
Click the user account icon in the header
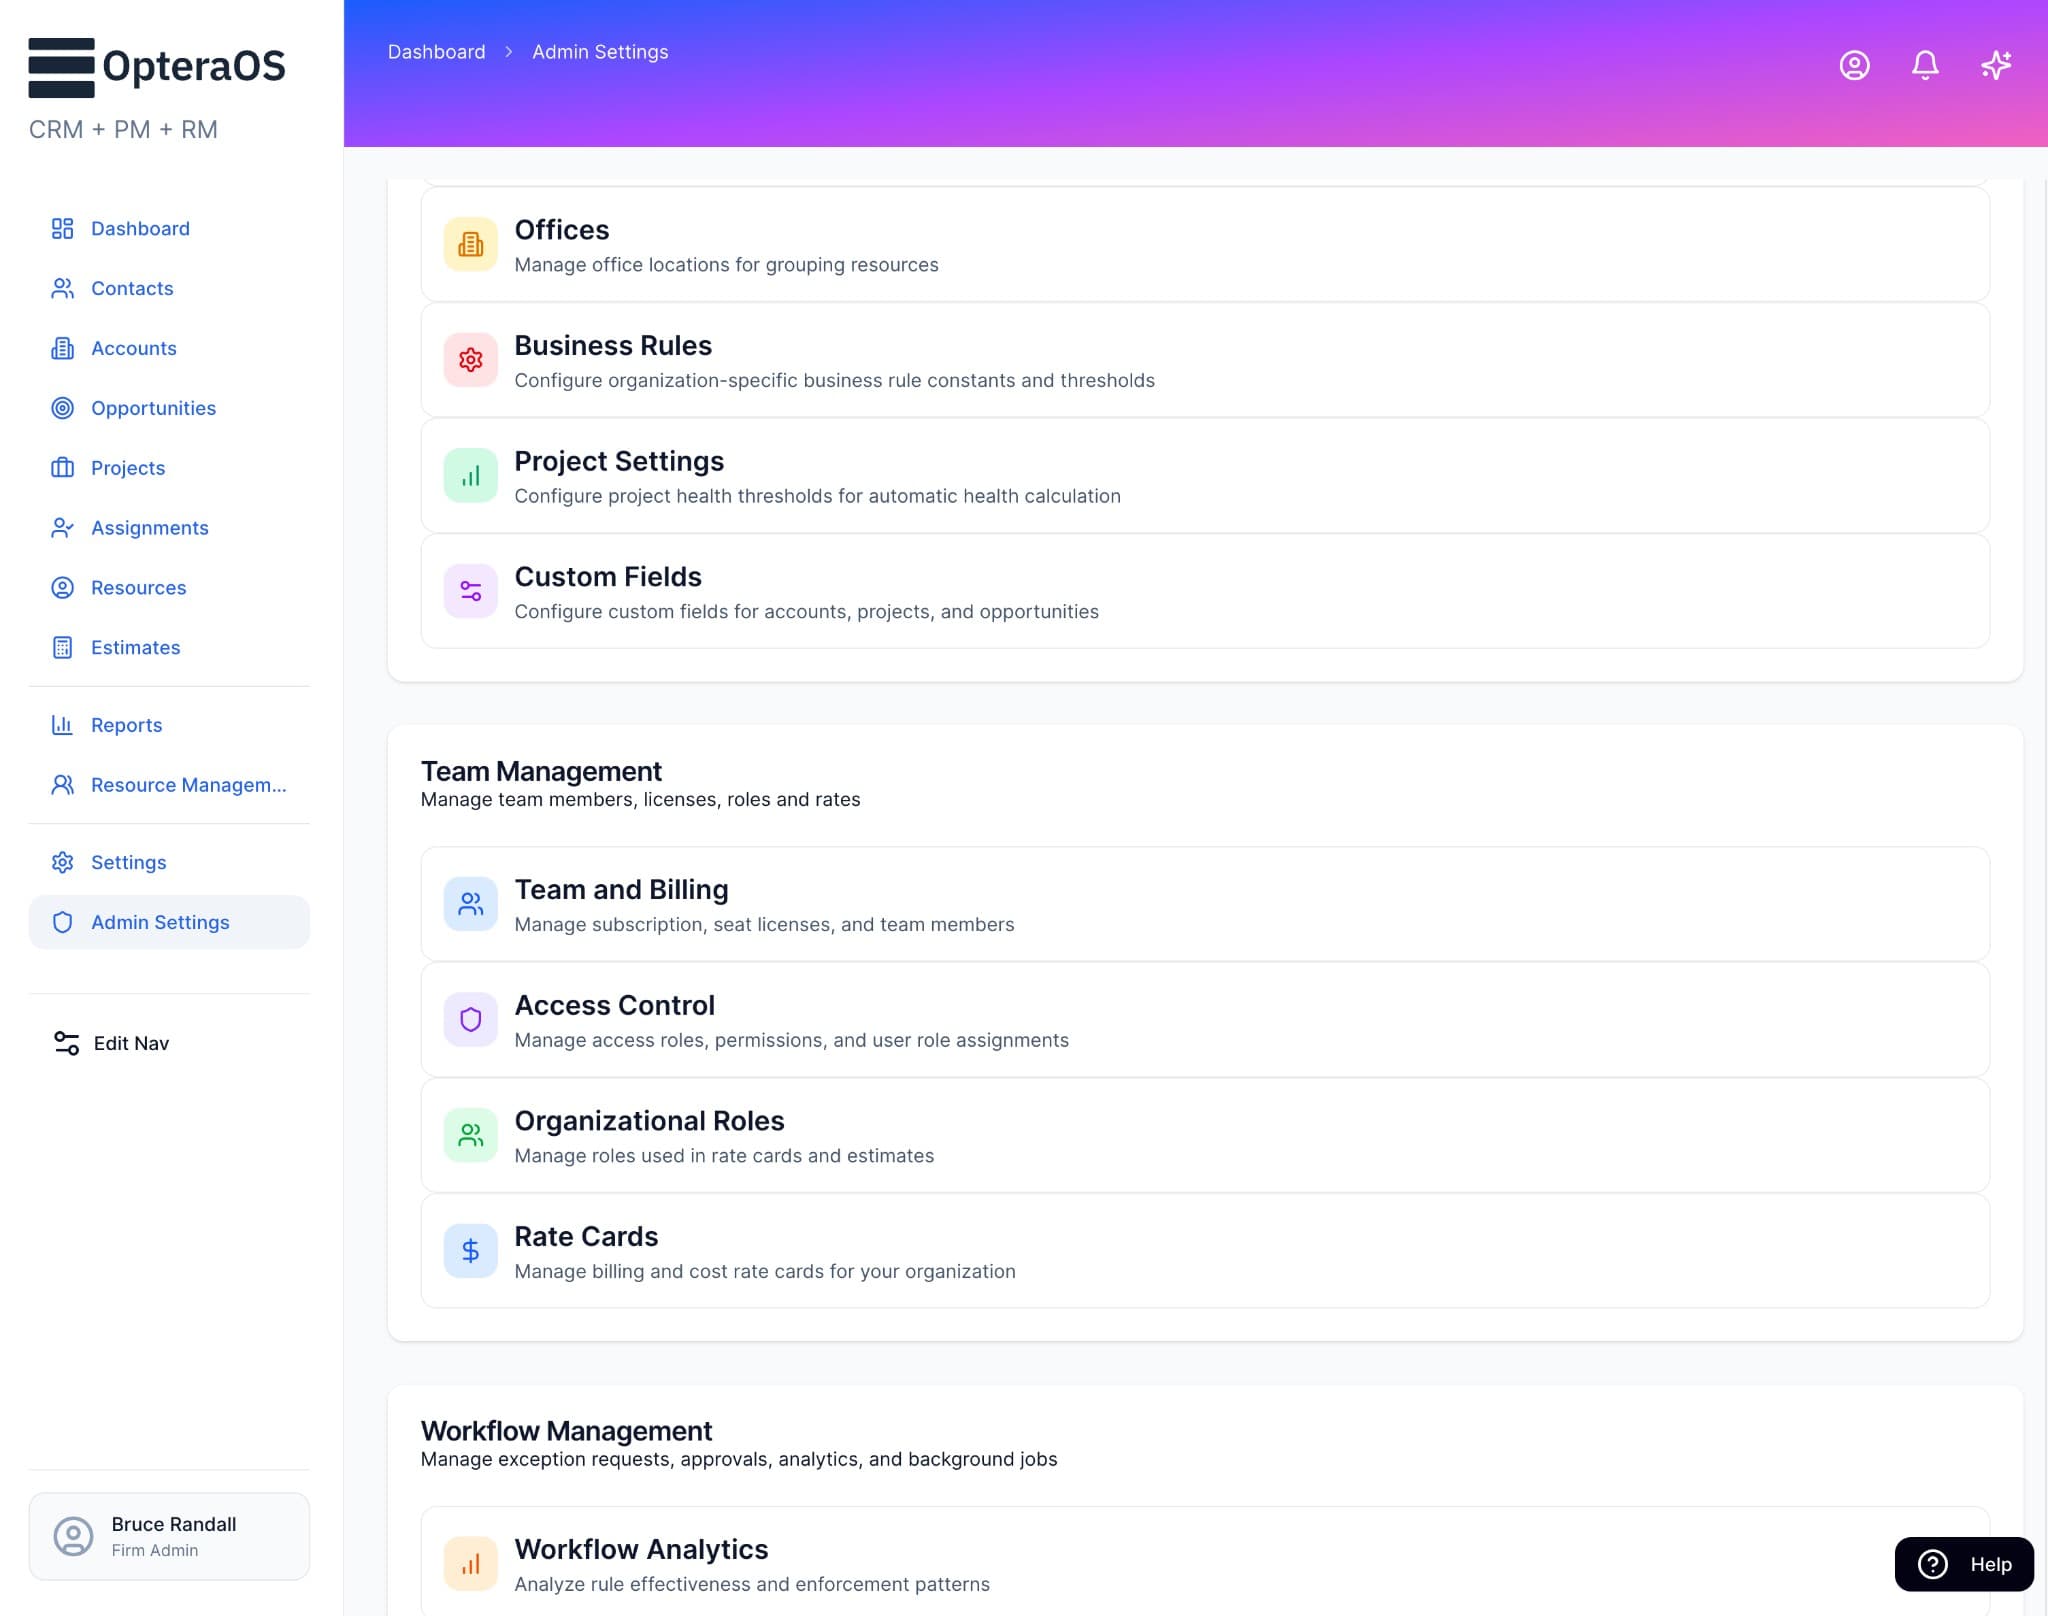[x=1854, y=65]
